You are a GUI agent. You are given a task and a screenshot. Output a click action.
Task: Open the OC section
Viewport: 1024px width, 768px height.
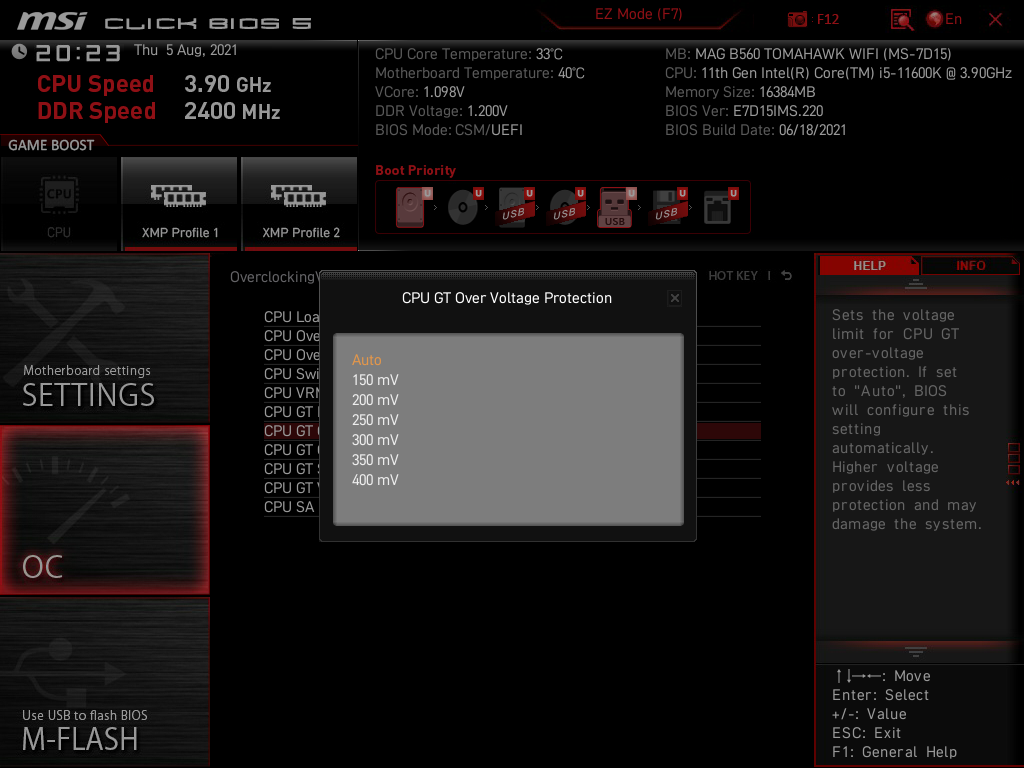pos(104,510)
